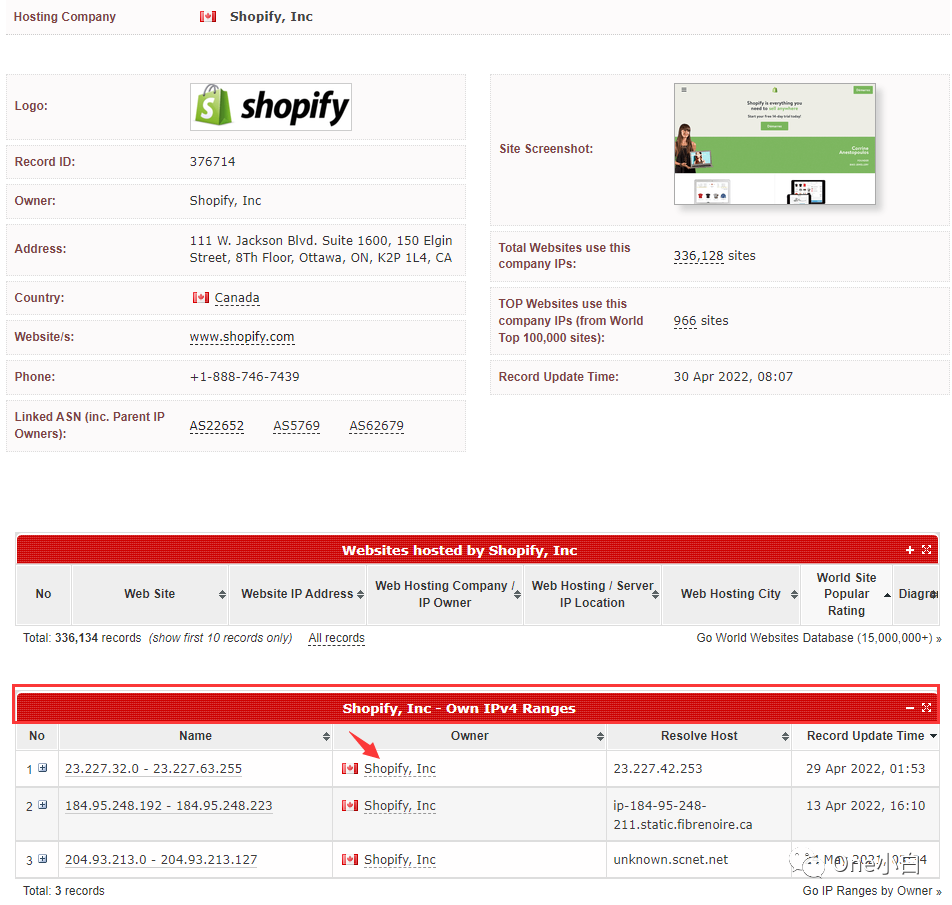The height and width of the screenshot is (905, 952).
Task: Sort by World Site Popular Rating
Action: coord(846,594)
